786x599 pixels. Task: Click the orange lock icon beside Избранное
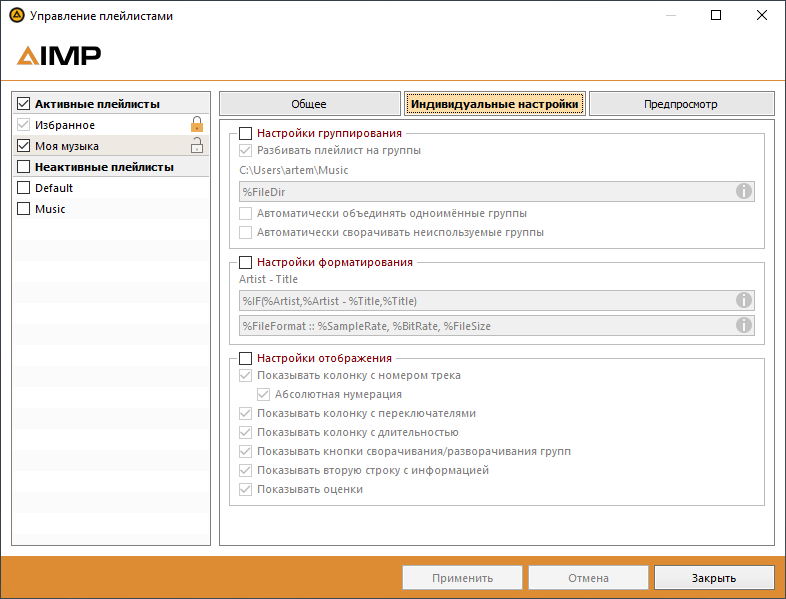tap(197, 125)
